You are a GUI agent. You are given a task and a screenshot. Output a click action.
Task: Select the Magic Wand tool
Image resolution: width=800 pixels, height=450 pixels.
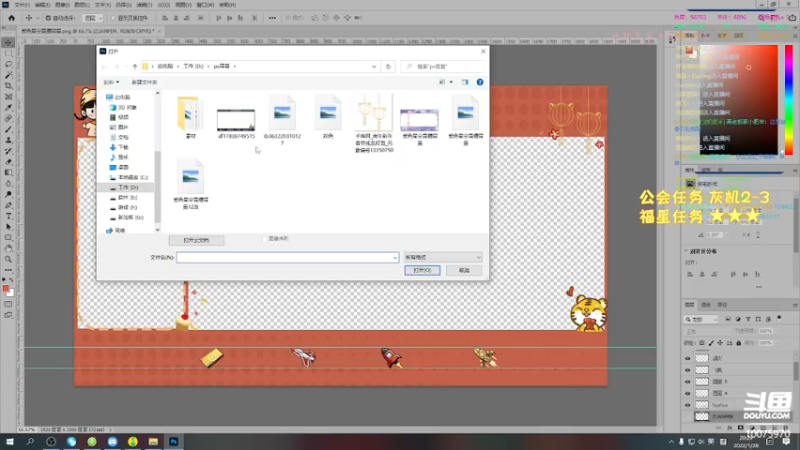tap(8, 75)
